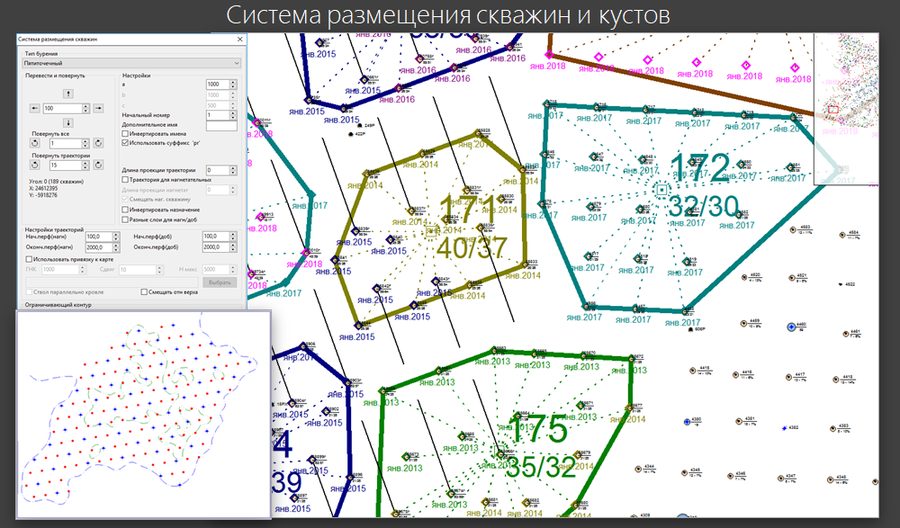Image resolution: width=900 pixels, height=528 pixels.
Task: Select well pad label 175
Action: [x=538, y=428]
